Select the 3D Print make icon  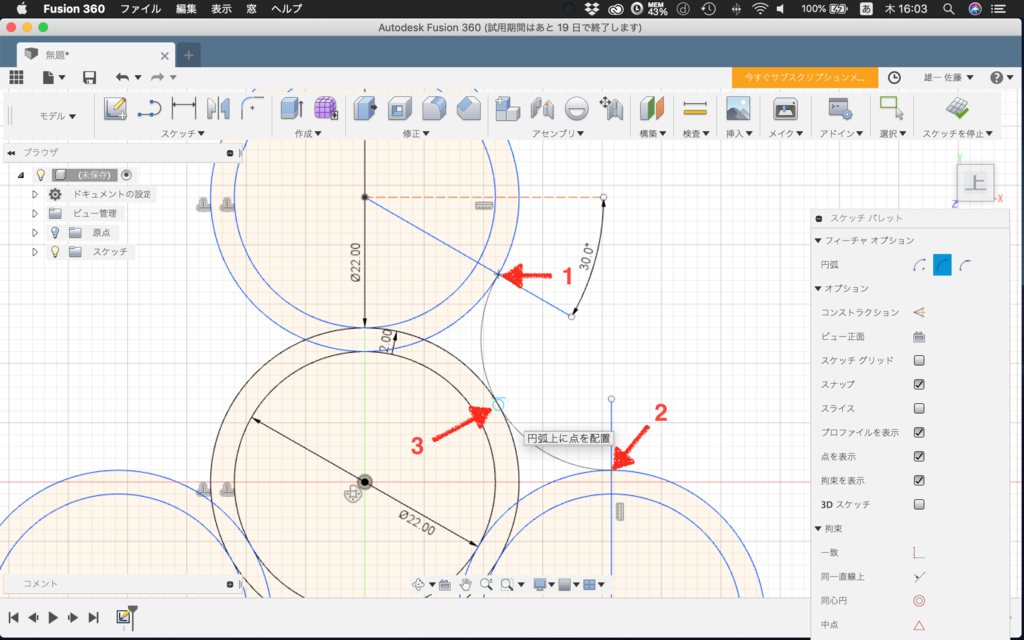[784, 108]
